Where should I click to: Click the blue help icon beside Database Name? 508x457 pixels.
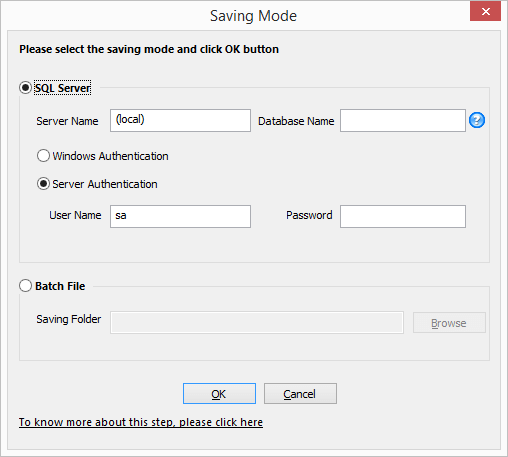pos(477,120)
